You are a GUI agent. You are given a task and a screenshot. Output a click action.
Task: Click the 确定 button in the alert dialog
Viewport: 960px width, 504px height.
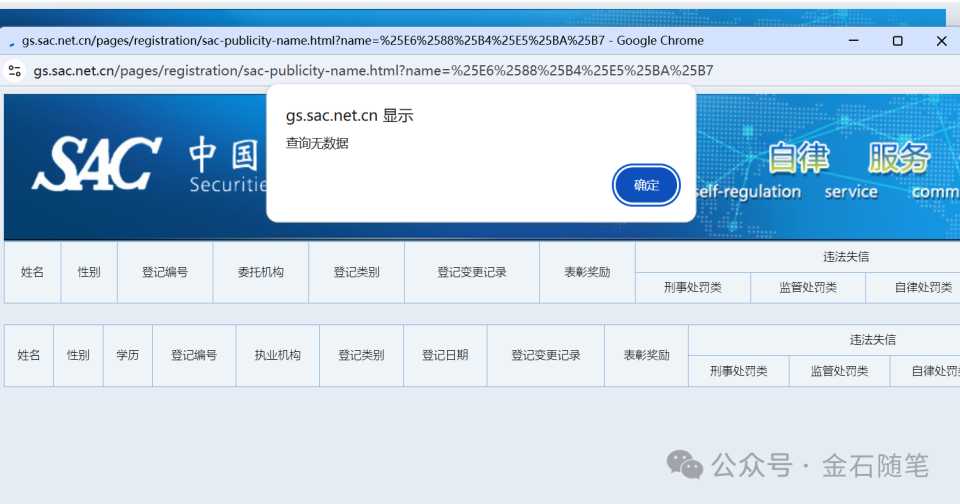point(646,185)
